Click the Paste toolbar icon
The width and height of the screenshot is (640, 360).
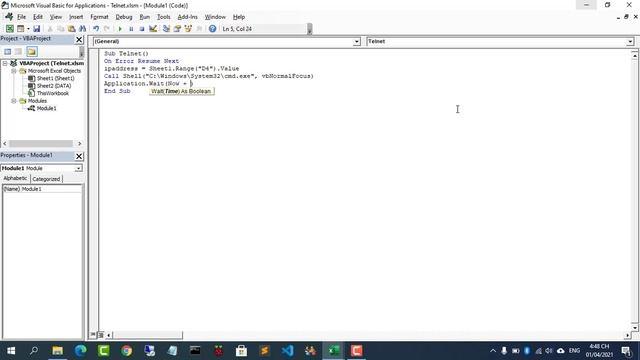[71, 29]
